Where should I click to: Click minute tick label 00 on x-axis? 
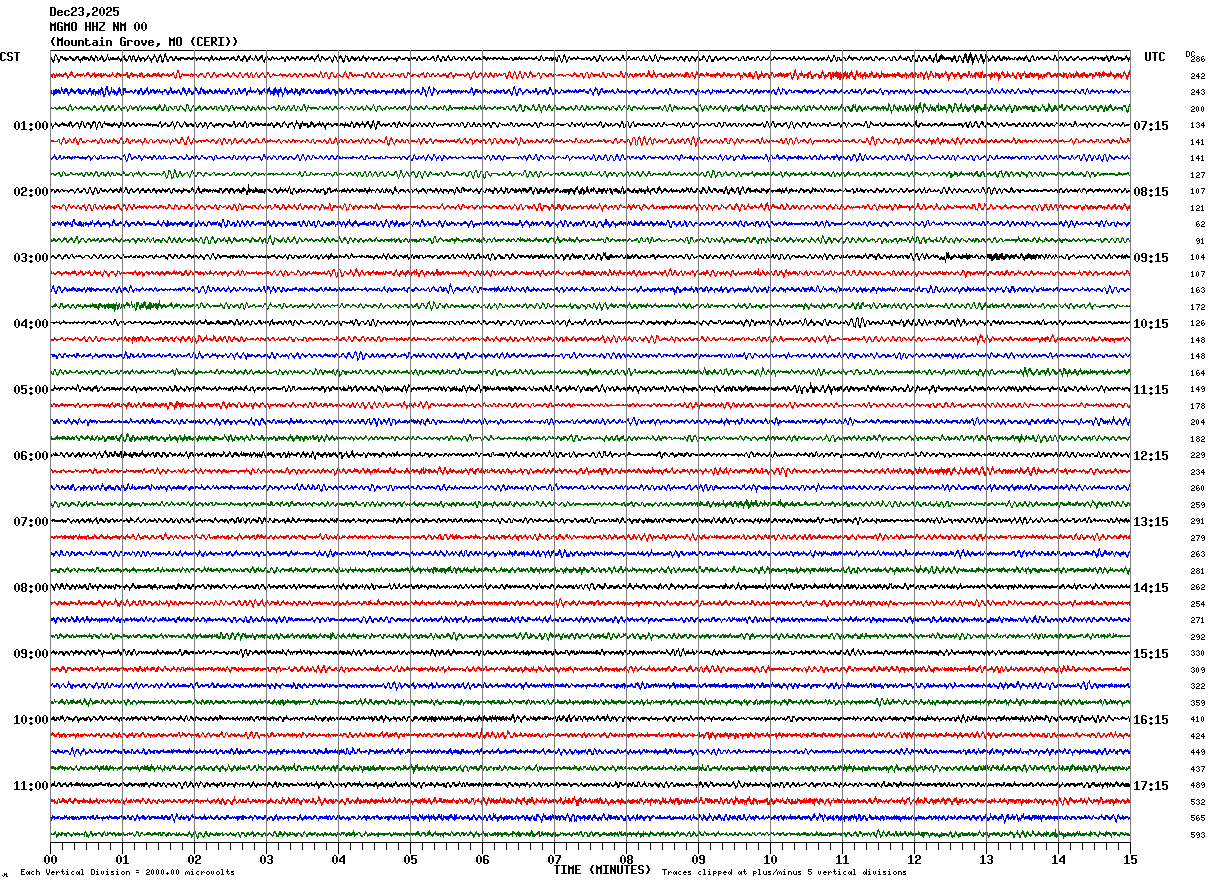pos(50,859)
